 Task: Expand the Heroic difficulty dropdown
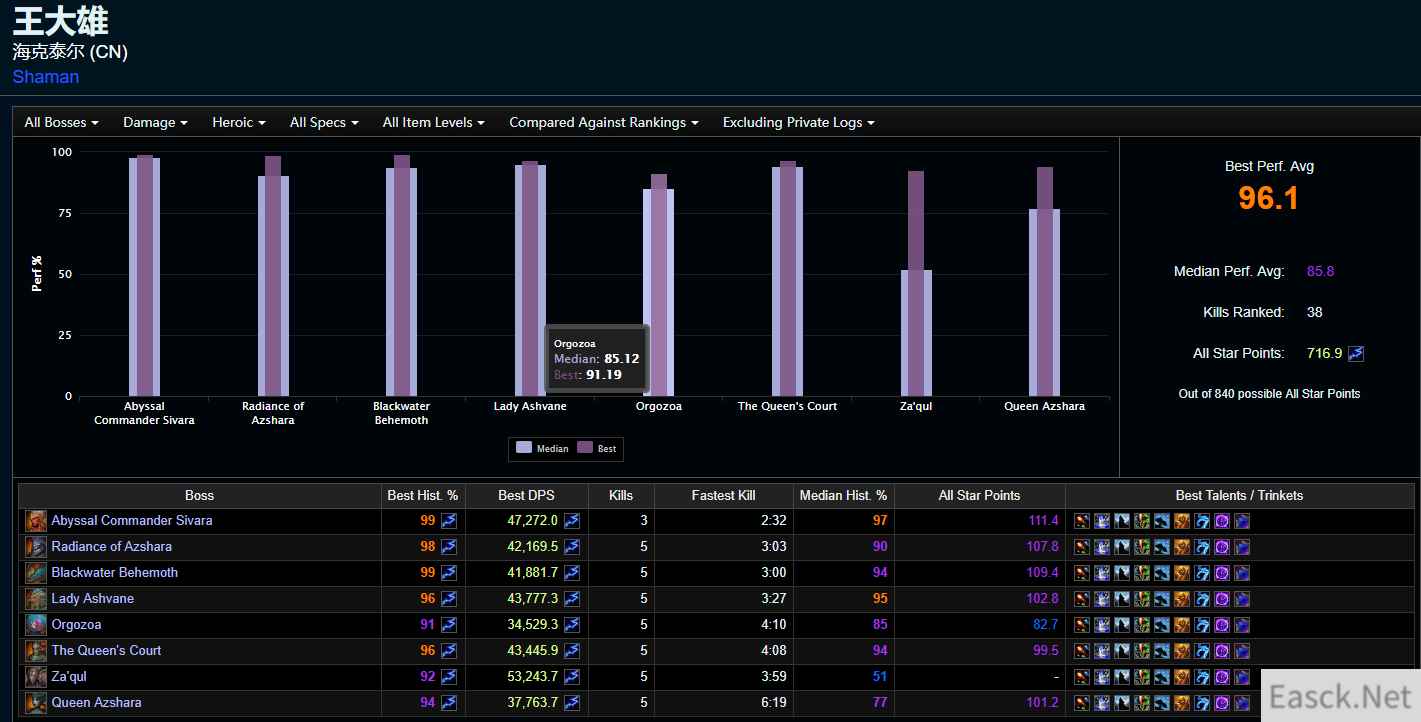[x=238, y=122]
